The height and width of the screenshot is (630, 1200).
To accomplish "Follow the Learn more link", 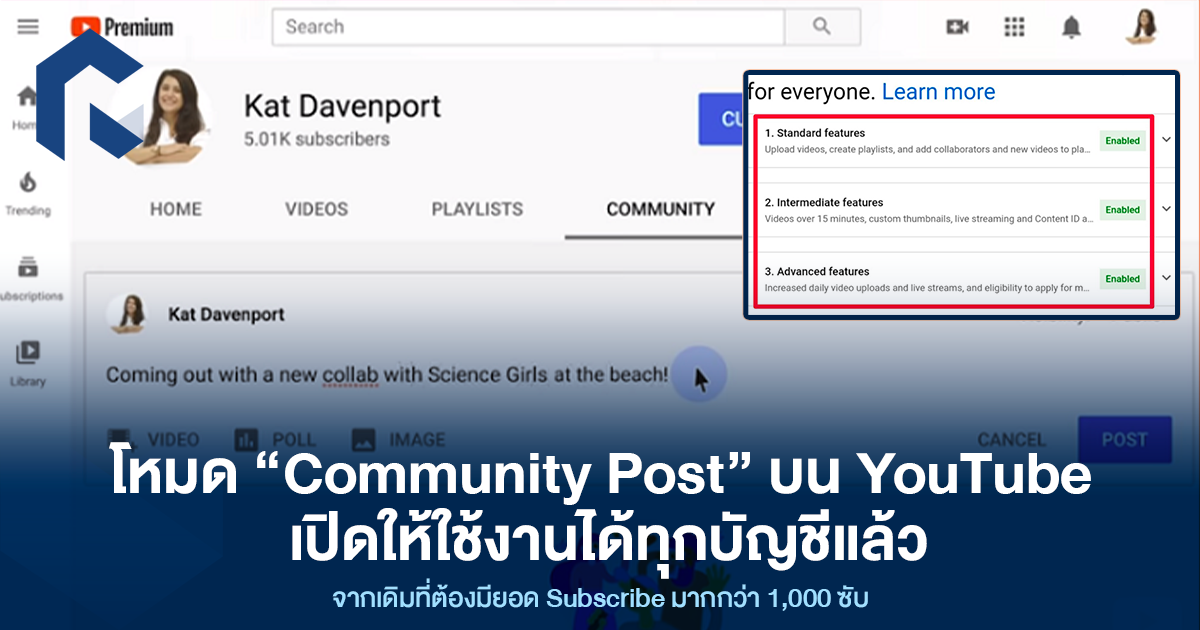I will point(938,92).
